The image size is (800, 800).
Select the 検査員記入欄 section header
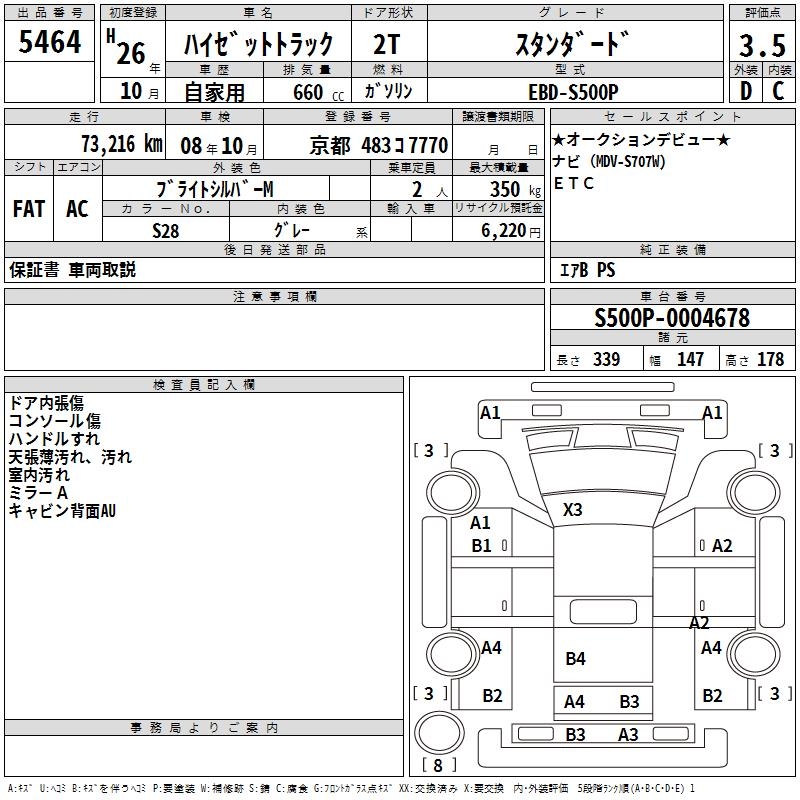coord(204,385)
